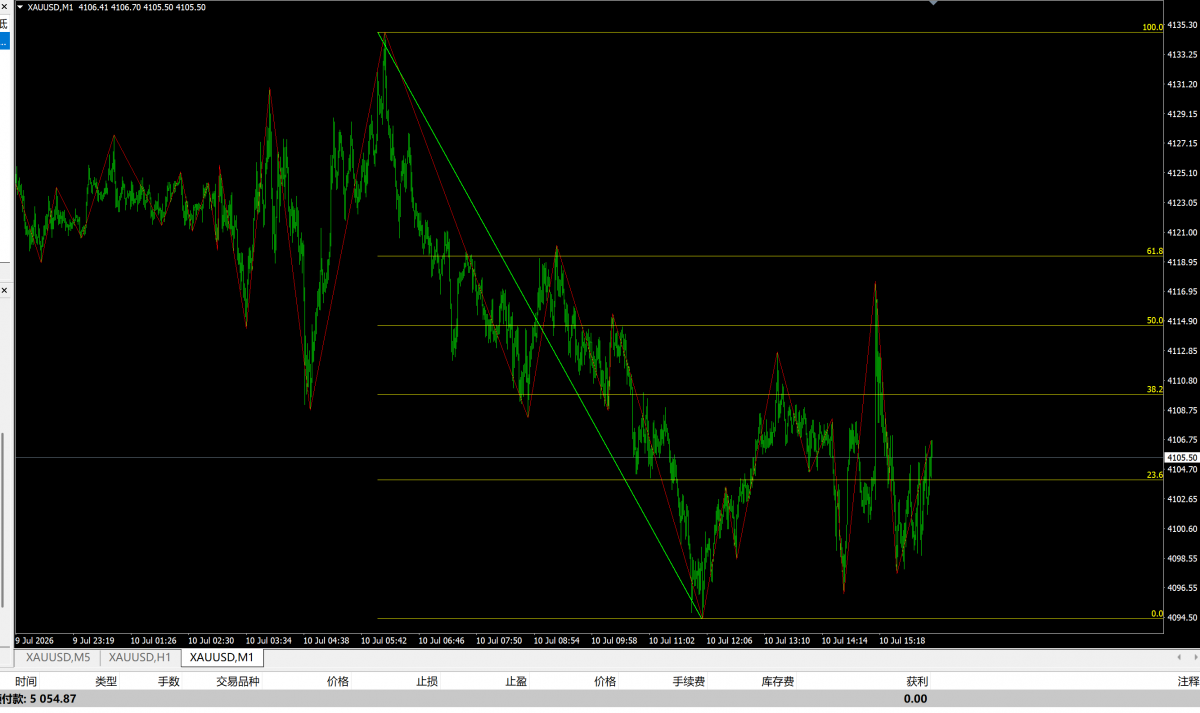The height and width of the screenshot is (713, 1200).
Task: Click the current price tag 4105.50 on scale
Action: (x=1183, y=457)
